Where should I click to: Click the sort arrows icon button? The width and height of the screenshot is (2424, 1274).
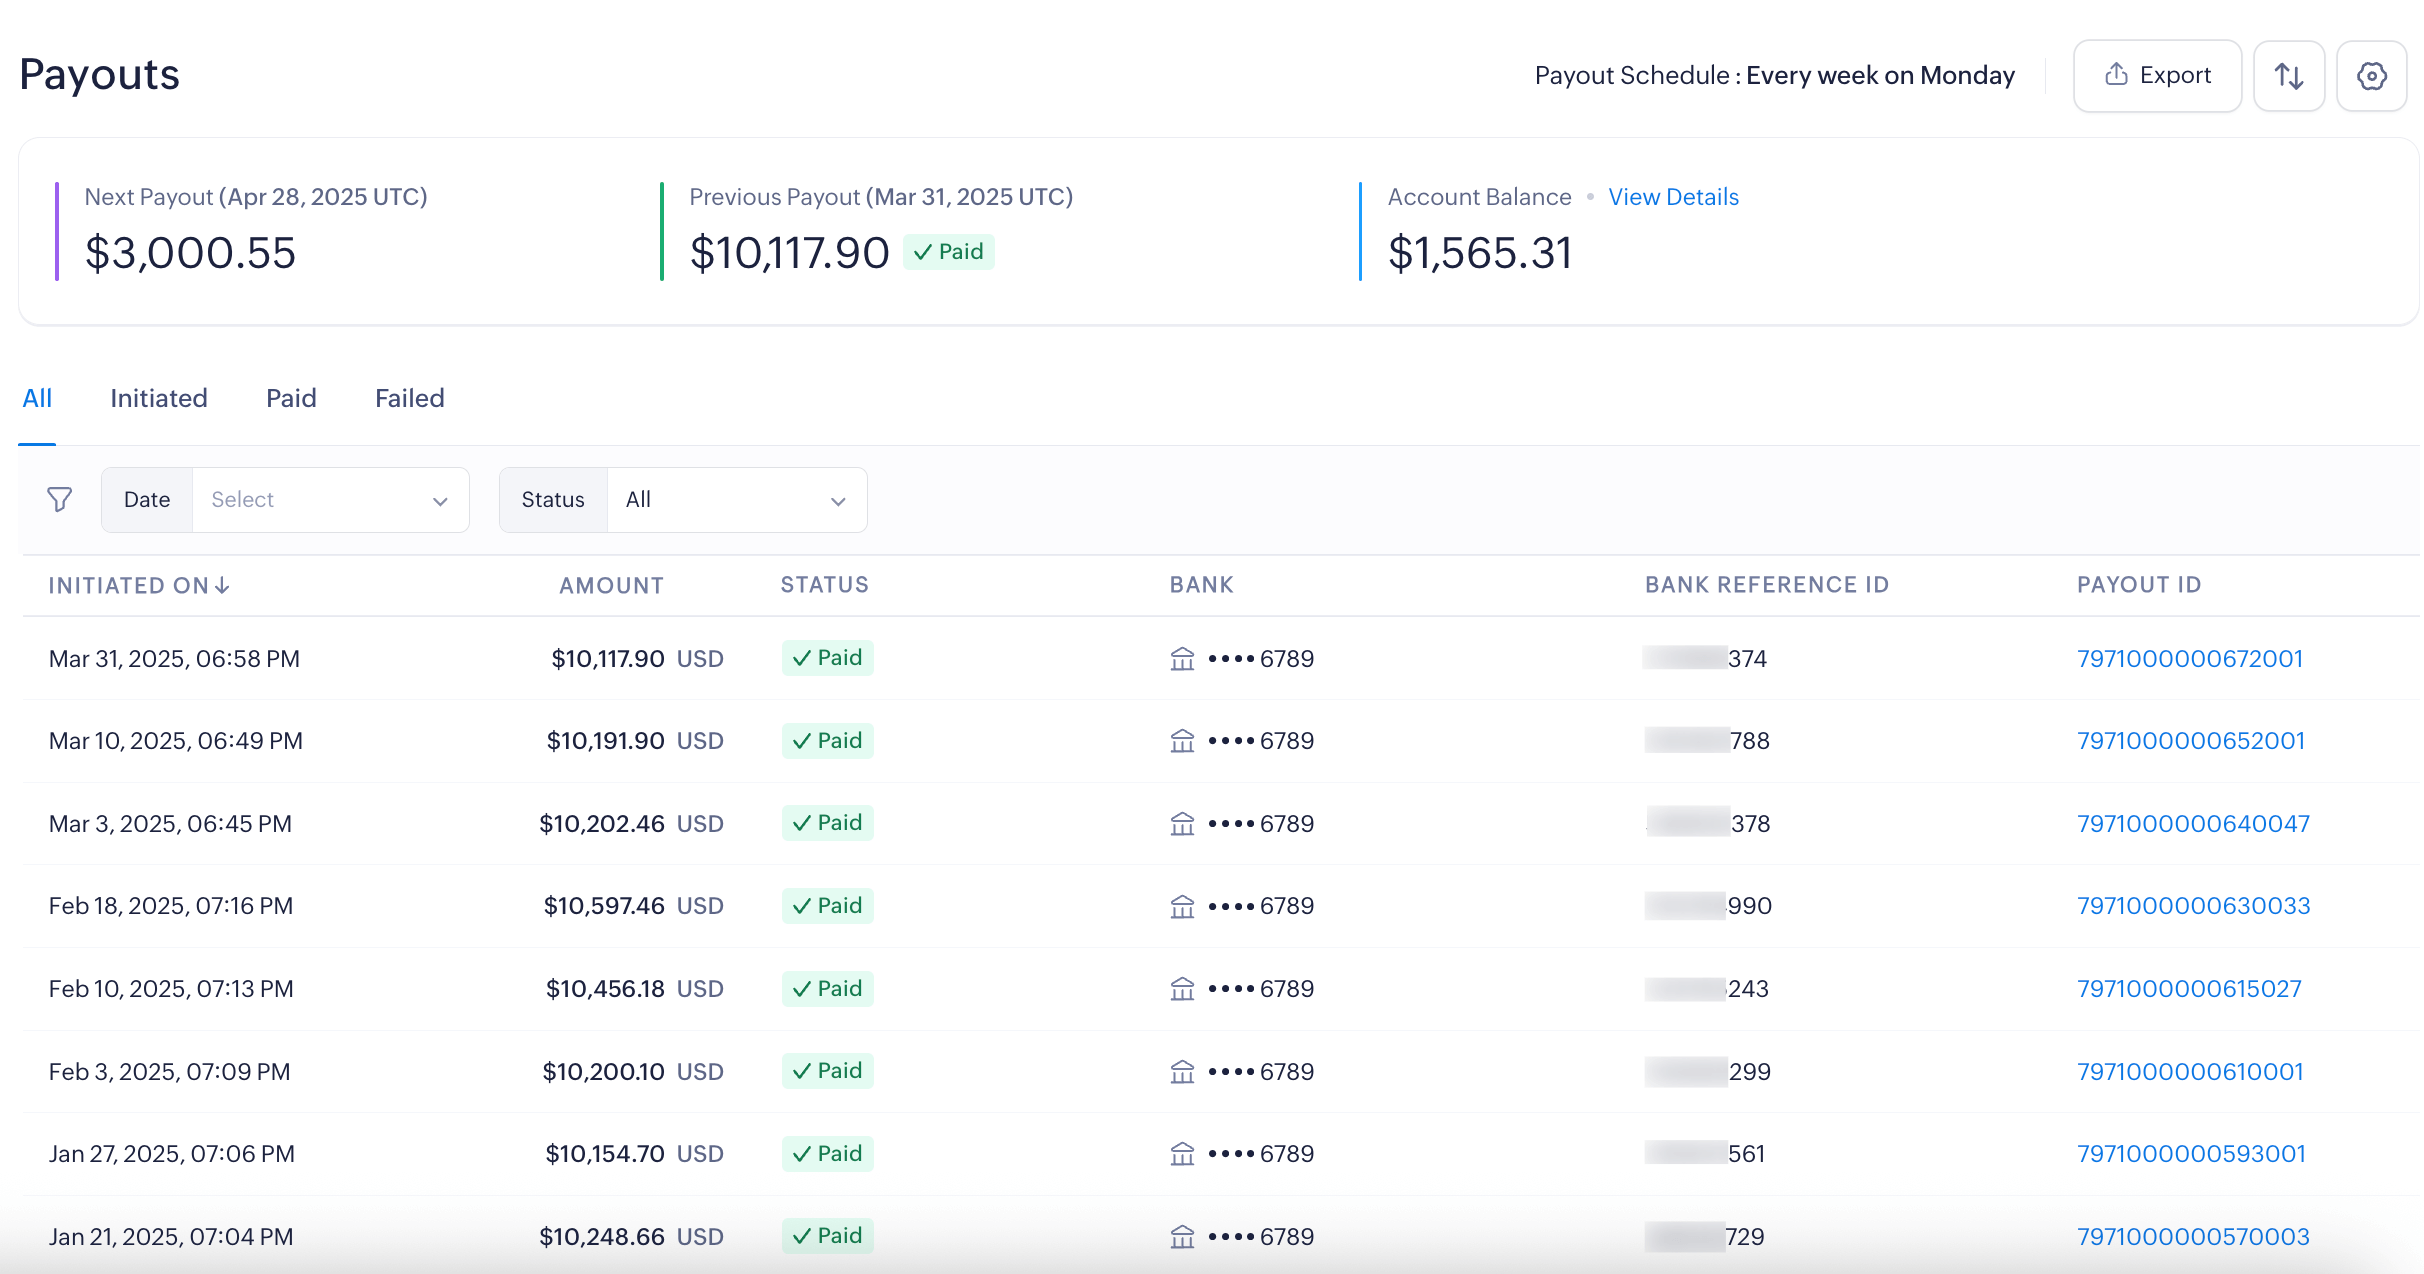point(2288,76)
